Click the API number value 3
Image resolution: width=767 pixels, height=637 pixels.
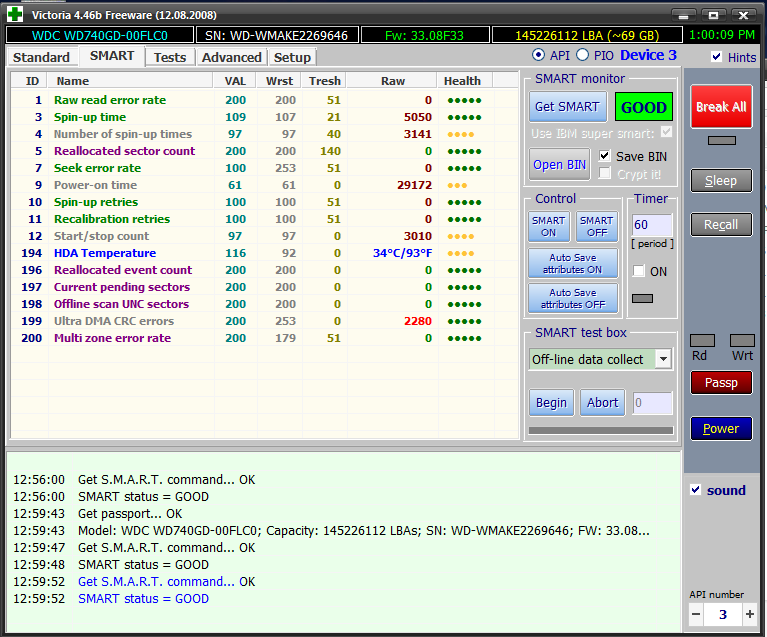tap(723, 614)
